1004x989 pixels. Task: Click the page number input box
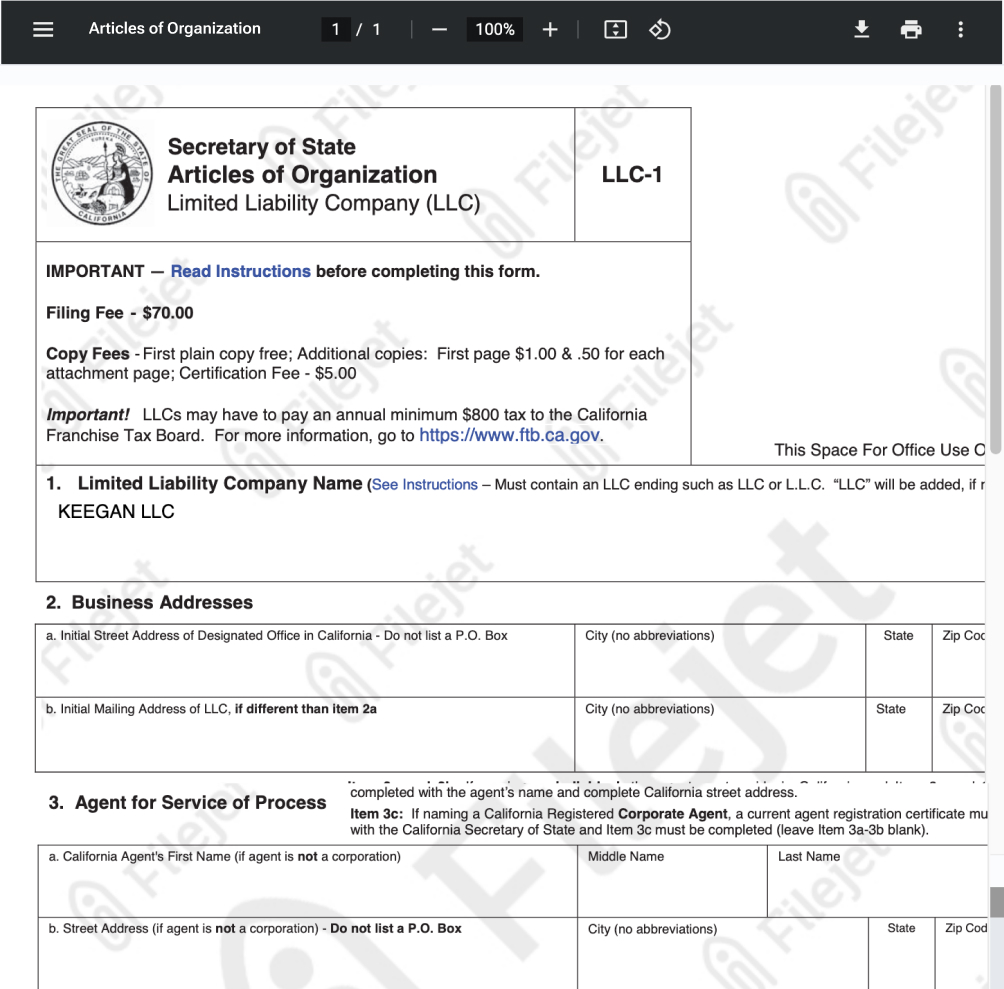click(x=335, y=29)
